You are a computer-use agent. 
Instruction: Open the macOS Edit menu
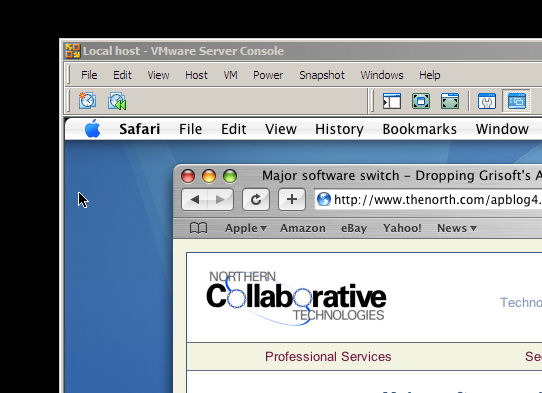234,129
